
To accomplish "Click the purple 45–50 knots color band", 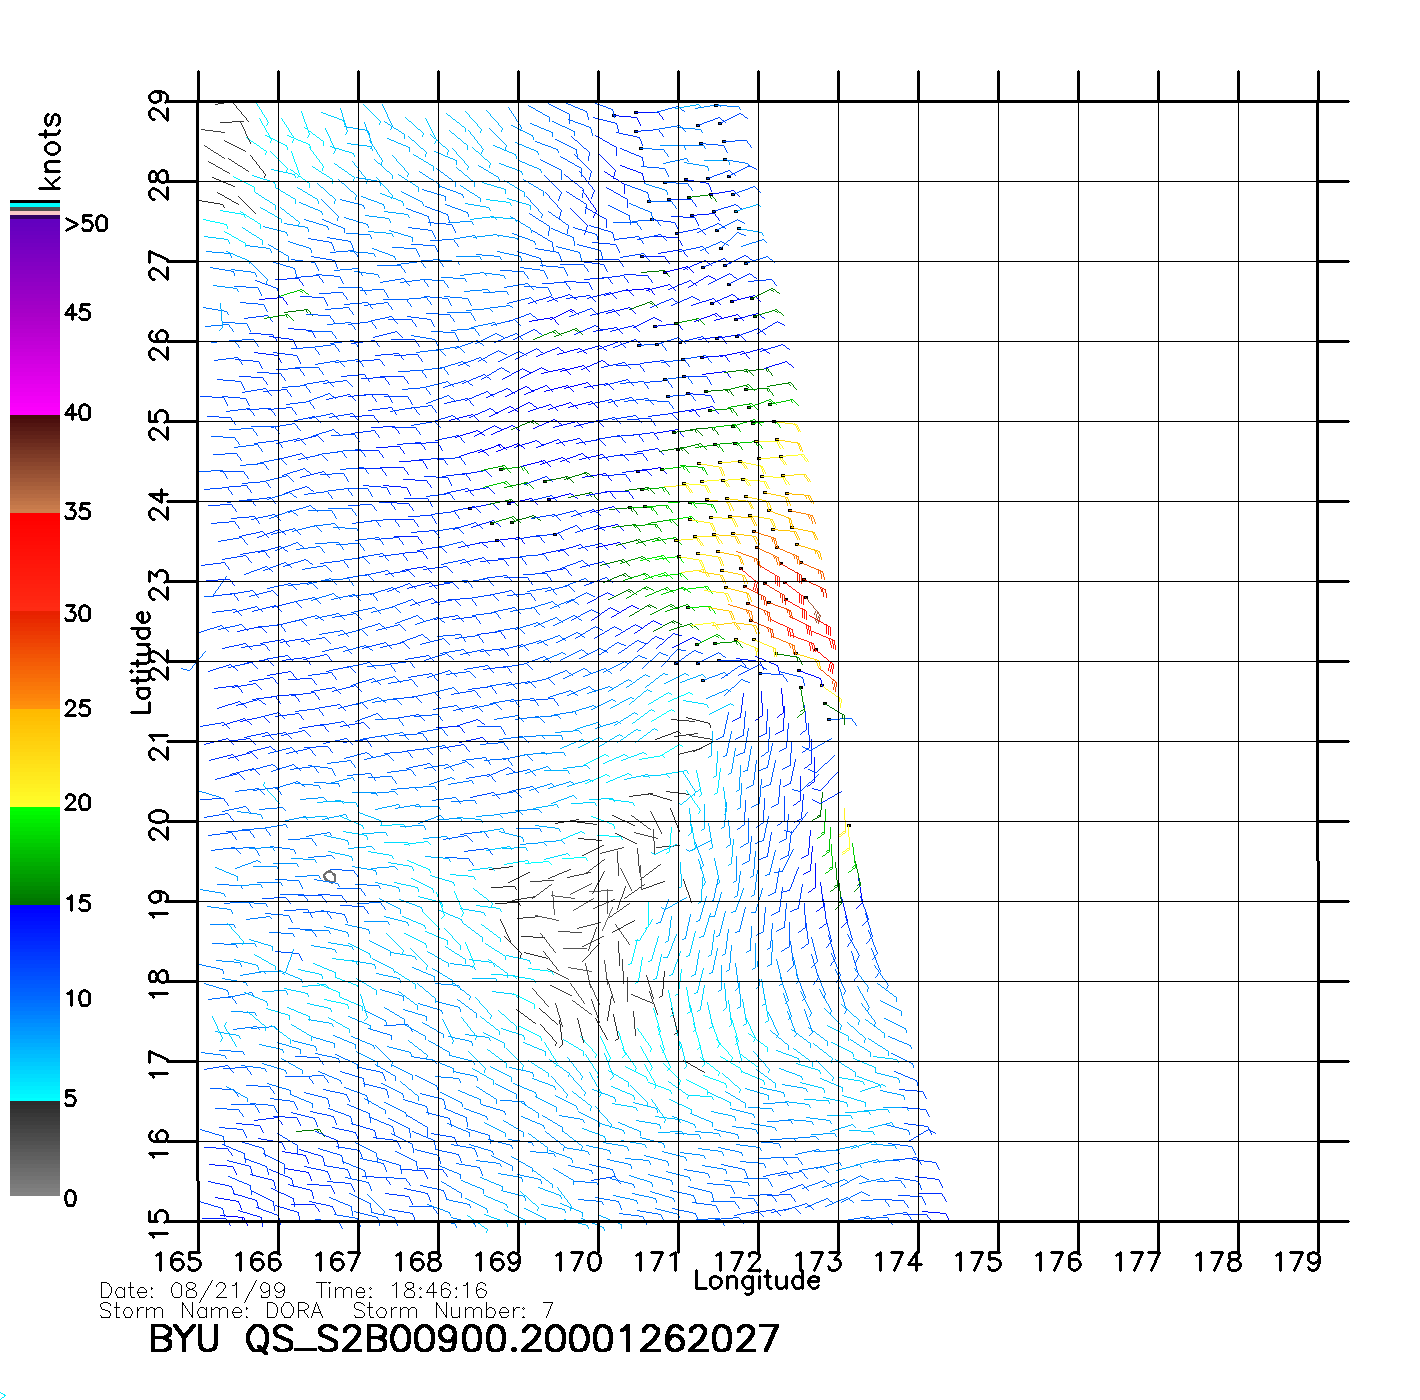I will point(35,265).
